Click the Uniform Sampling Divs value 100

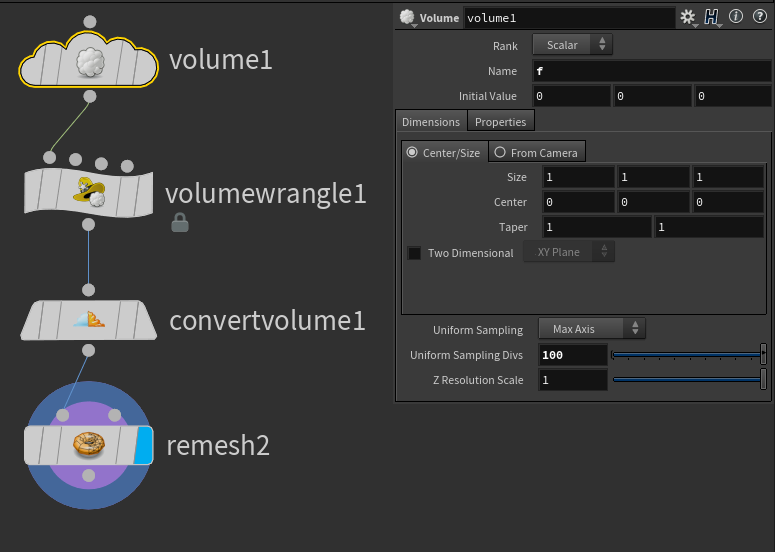tap(573, 355)
